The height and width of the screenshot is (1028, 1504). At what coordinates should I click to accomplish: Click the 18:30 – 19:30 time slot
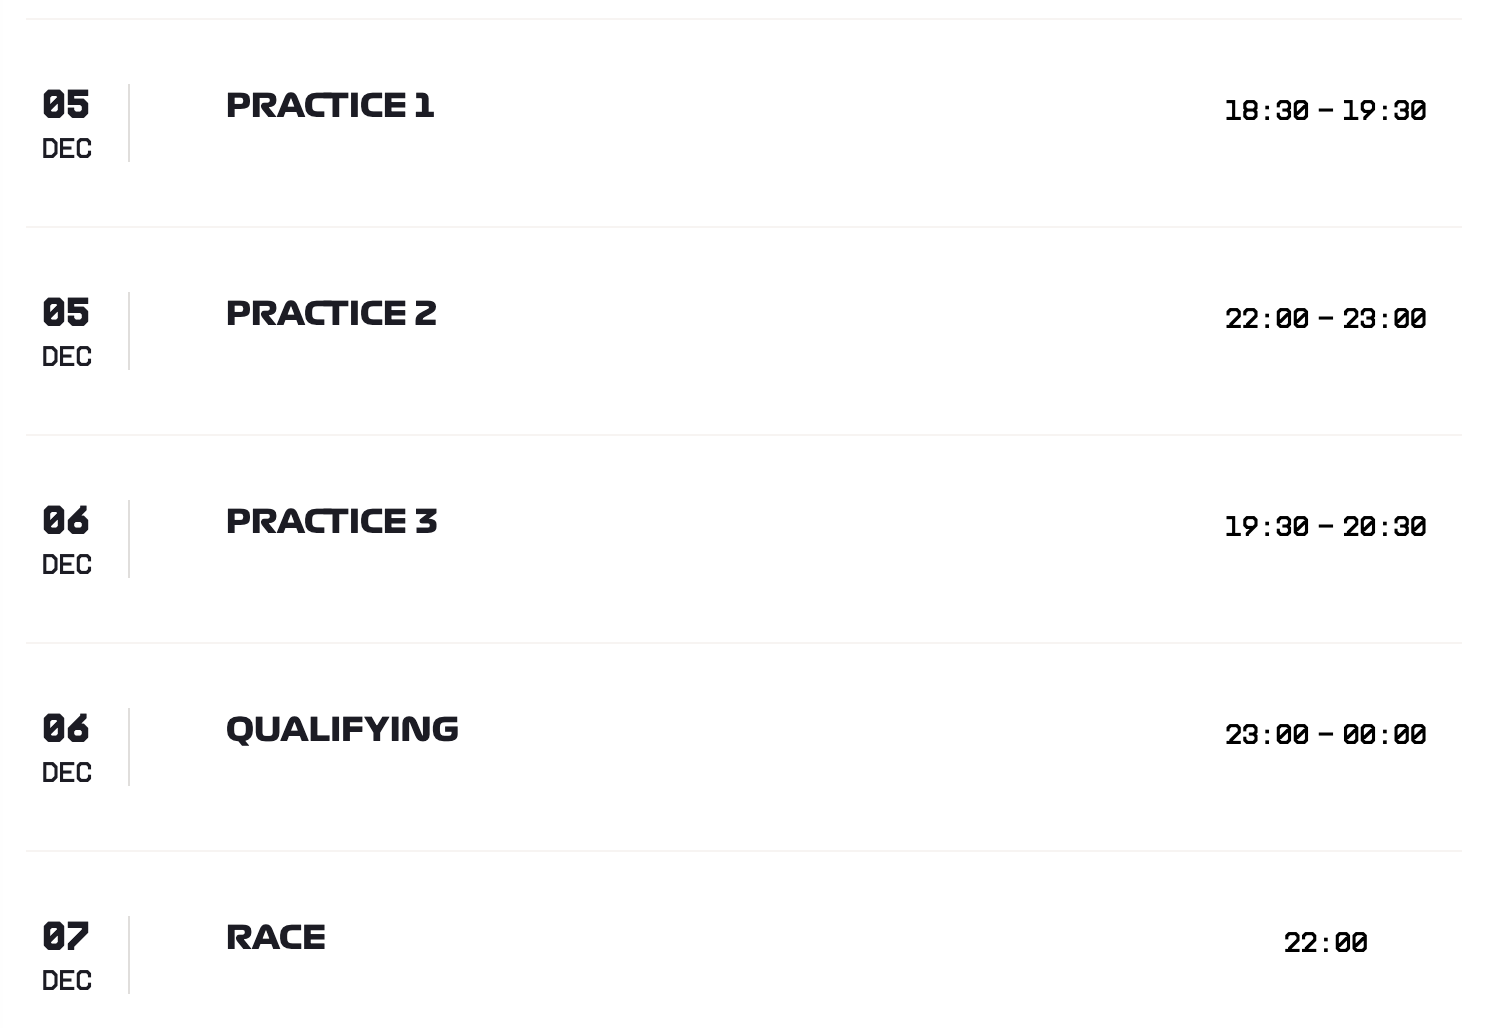[1325, 110]
